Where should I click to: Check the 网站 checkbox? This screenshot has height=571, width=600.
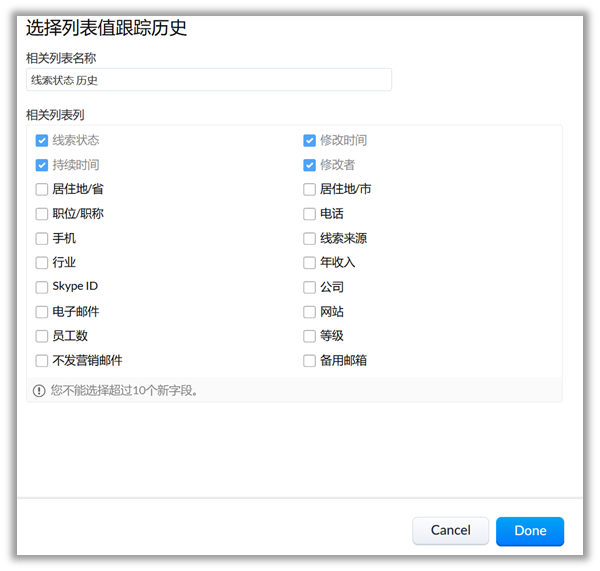point(310,312)
